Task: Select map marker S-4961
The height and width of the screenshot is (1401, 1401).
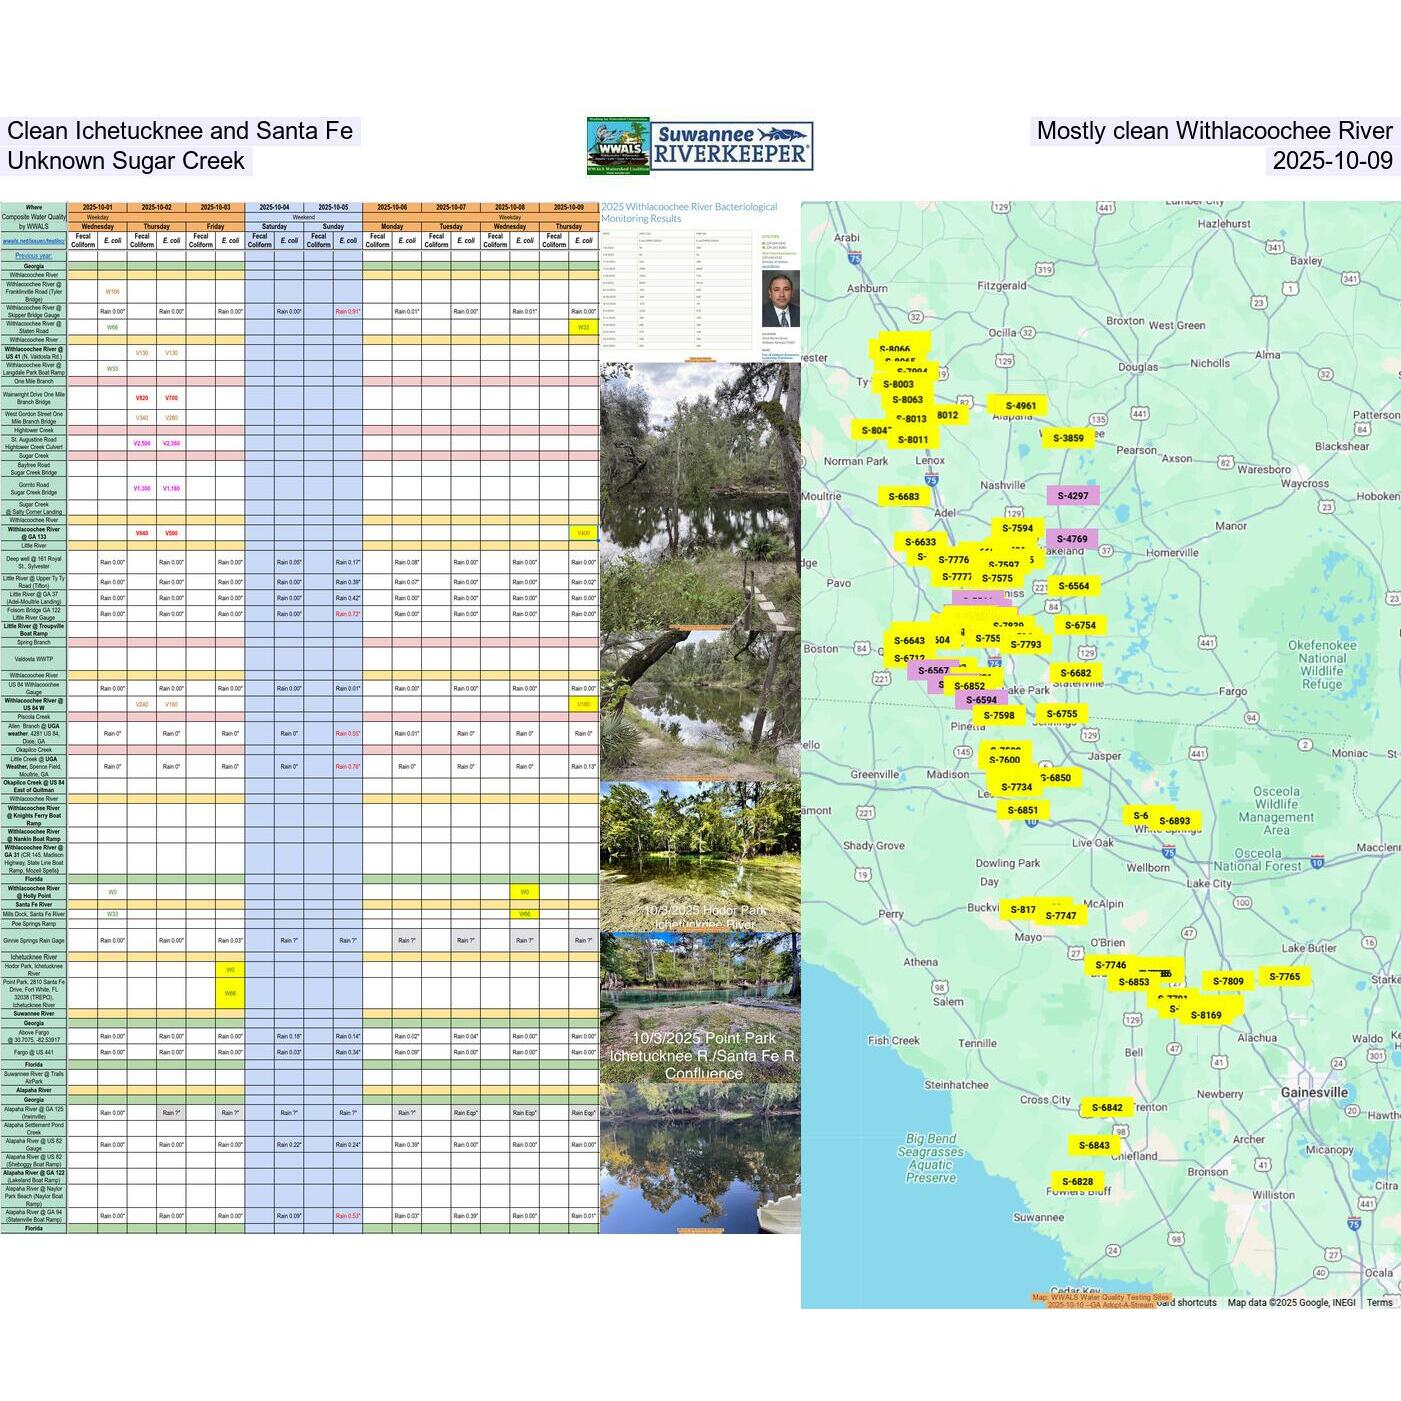Action: point(1020,406)
